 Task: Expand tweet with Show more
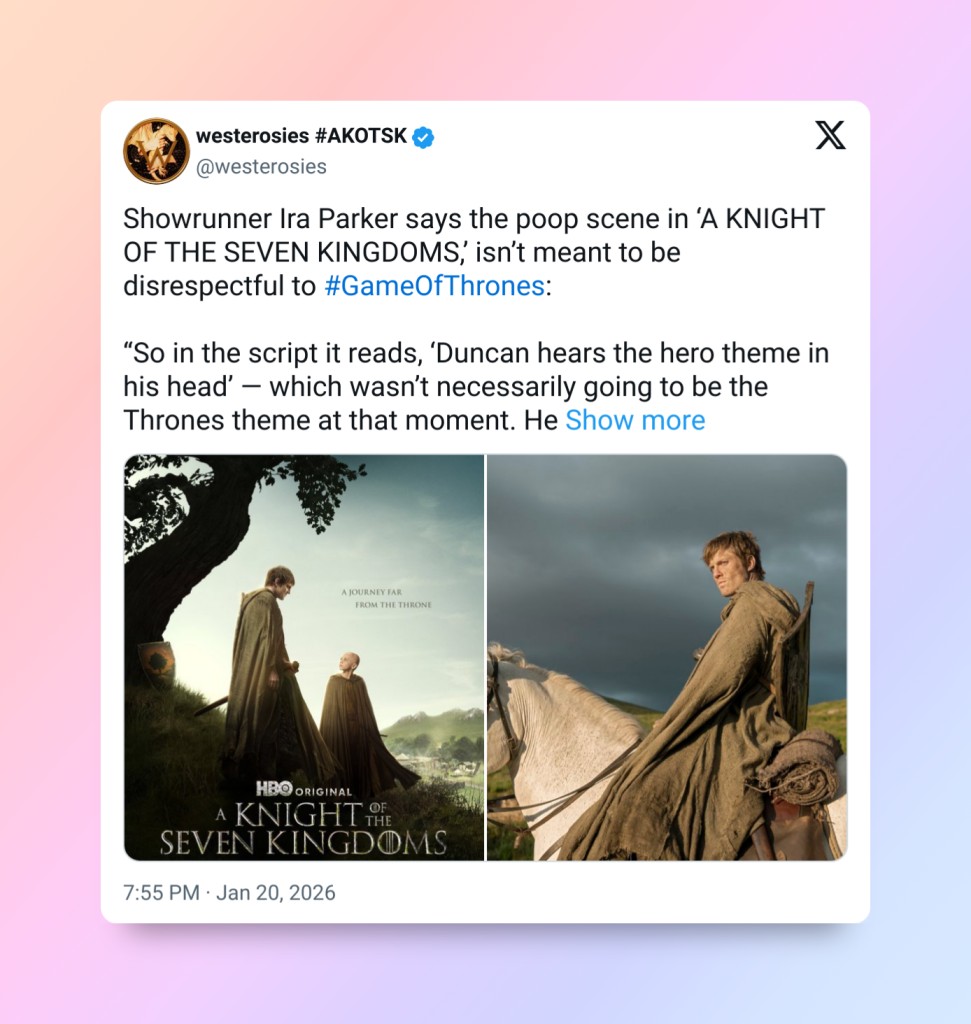[635, 420]
